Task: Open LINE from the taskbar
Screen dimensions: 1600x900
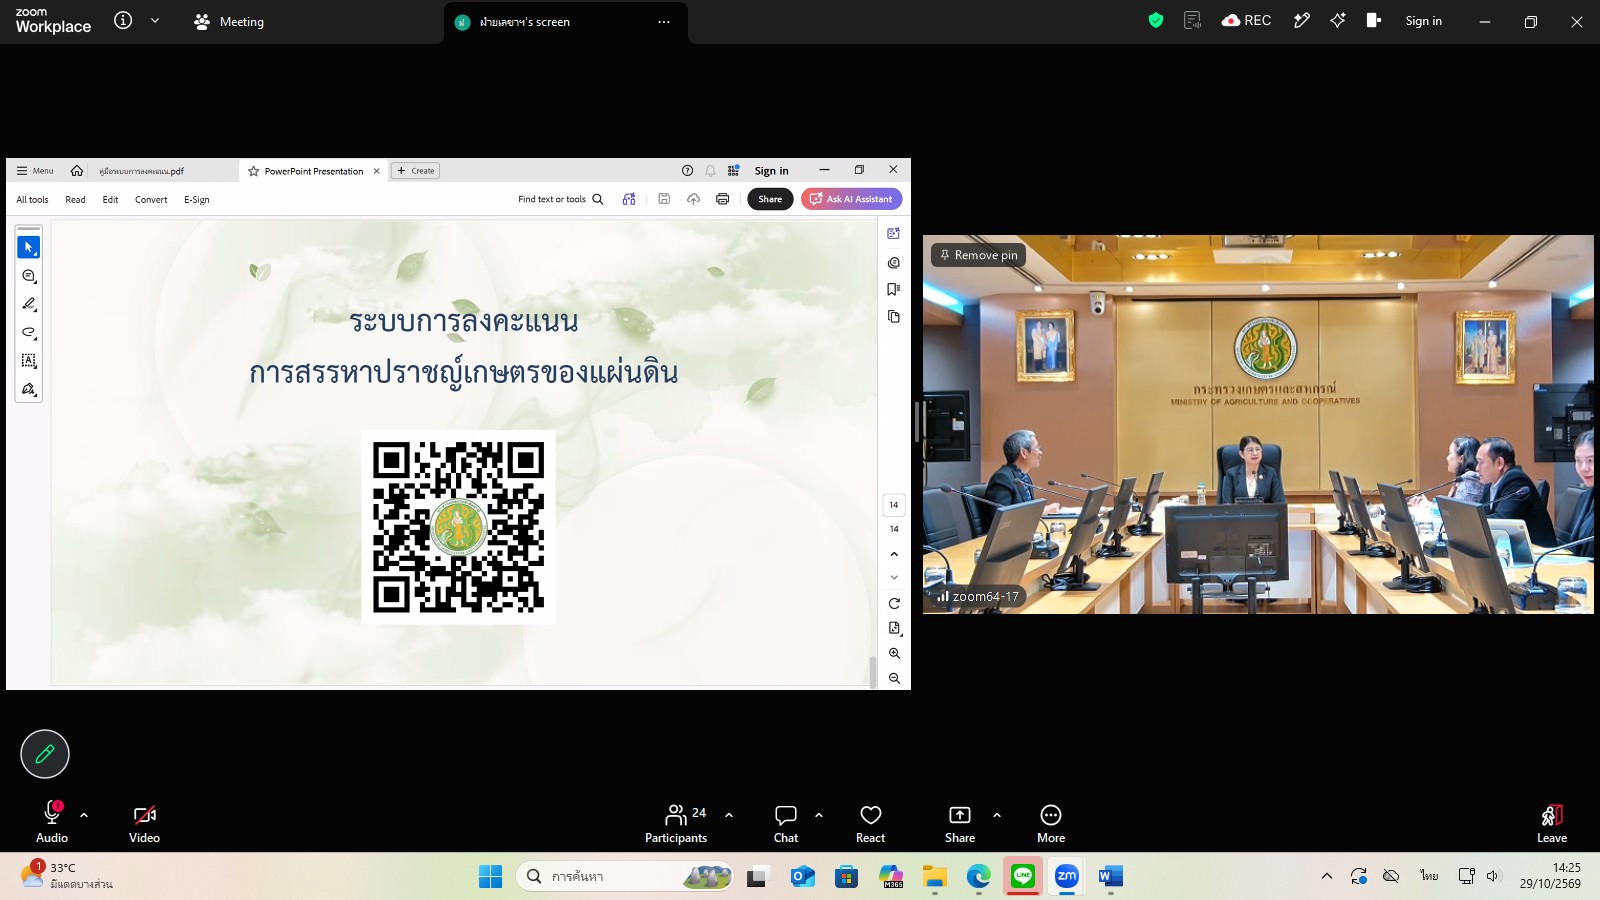Action: click(x=1022, y=877)
